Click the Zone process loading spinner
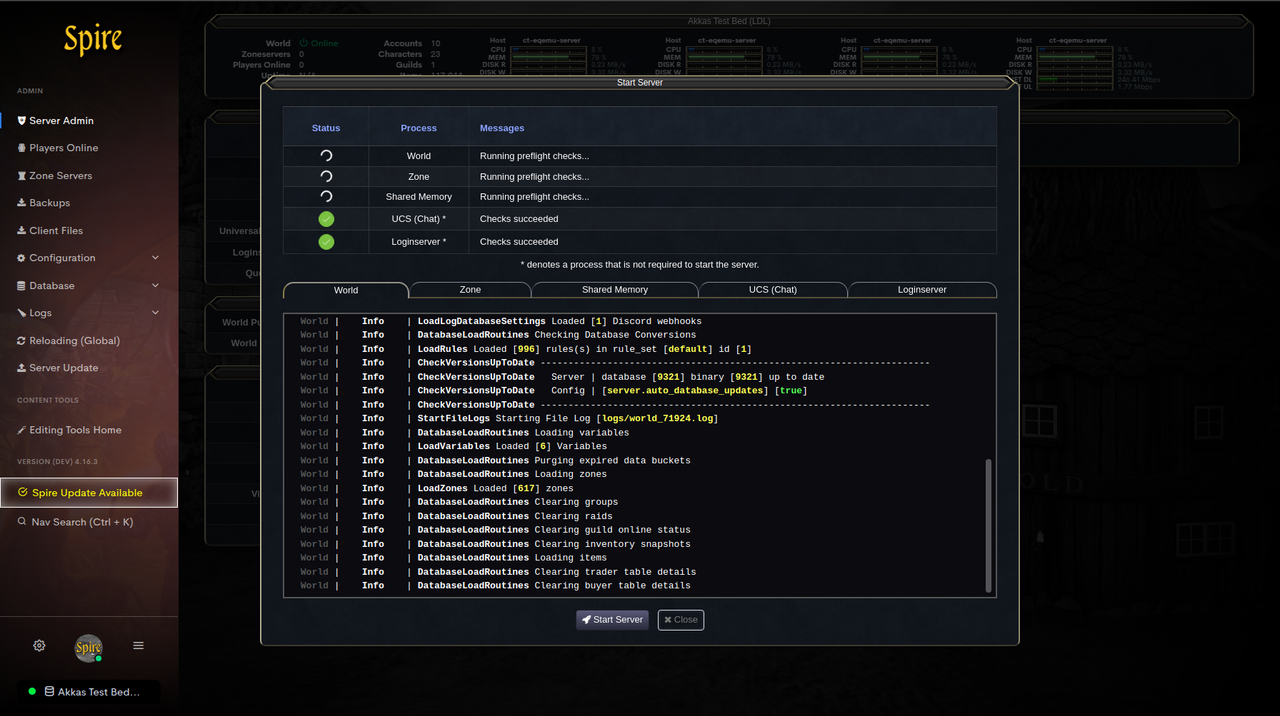 (x=326, y=176)
